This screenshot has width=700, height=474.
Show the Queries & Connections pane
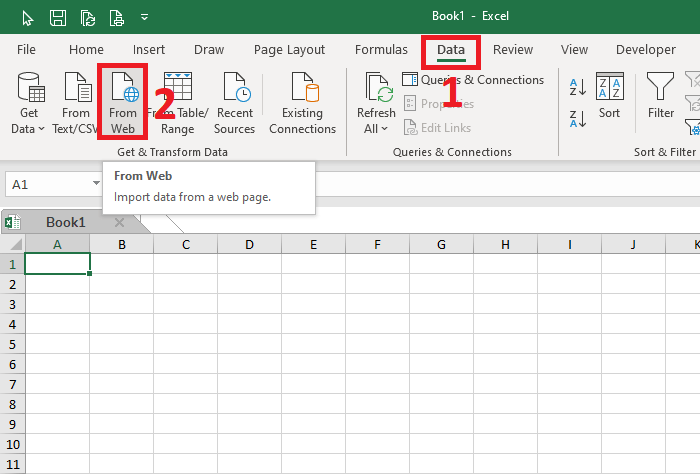coord(473,80)
